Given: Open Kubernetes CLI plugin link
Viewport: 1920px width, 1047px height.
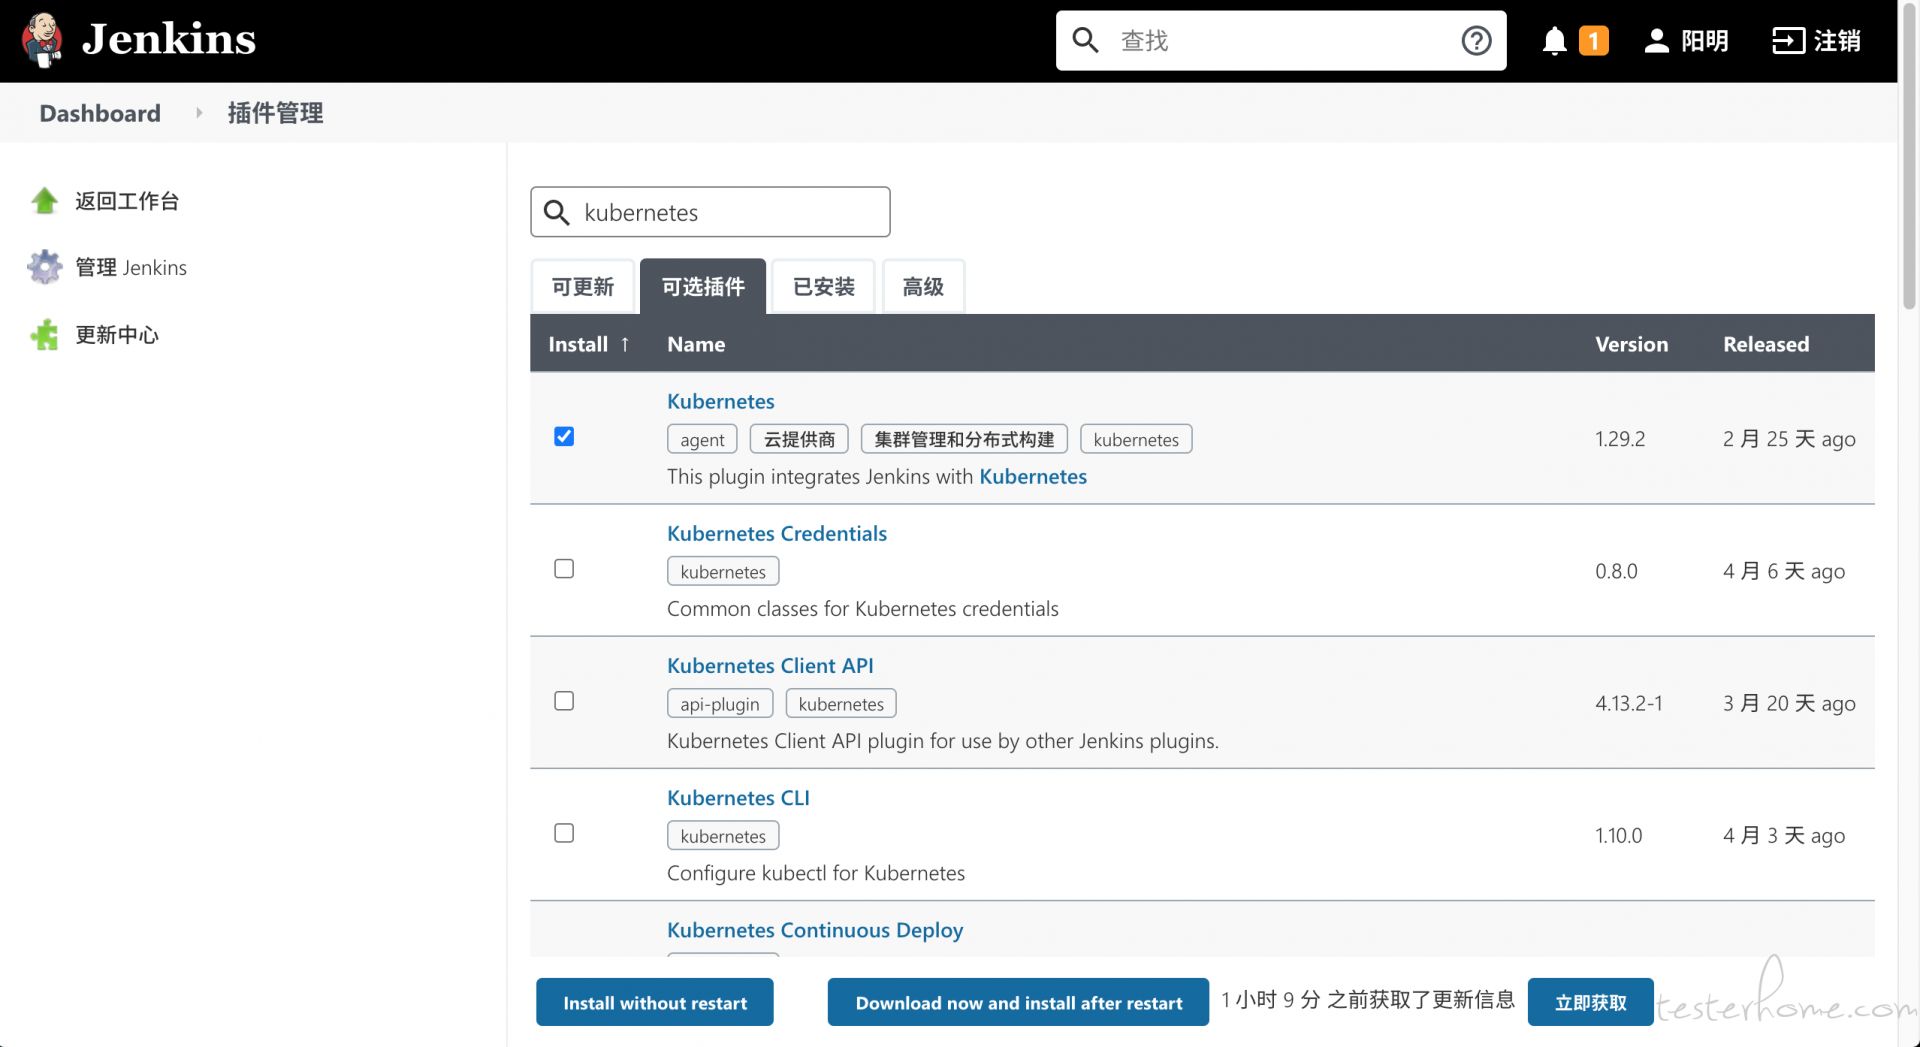Looking at the screenshot, I should click(x=738, y=798).
